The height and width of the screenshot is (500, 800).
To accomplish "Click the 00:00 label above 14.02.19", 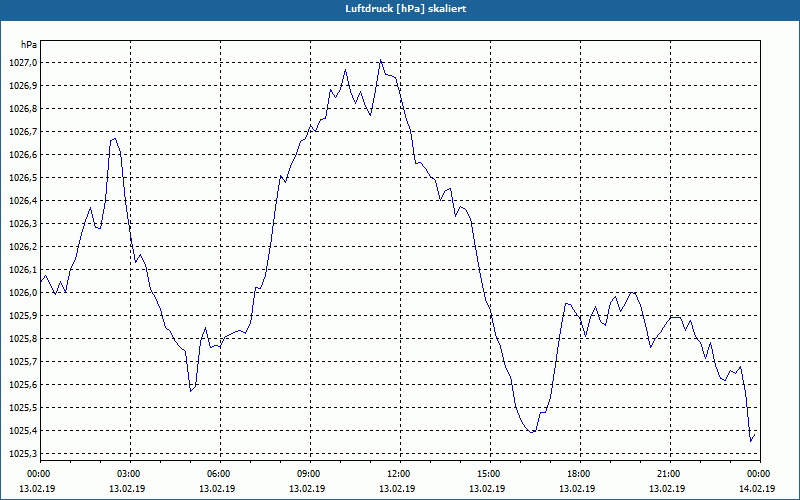I will (x=760, y=474).
